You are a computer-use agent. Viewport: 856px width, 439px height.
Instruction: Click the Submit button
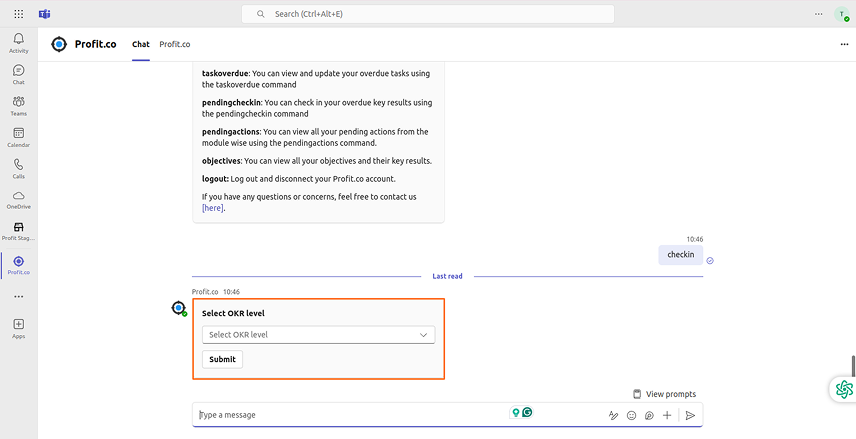pyautogui.click(x=222, y=359)
